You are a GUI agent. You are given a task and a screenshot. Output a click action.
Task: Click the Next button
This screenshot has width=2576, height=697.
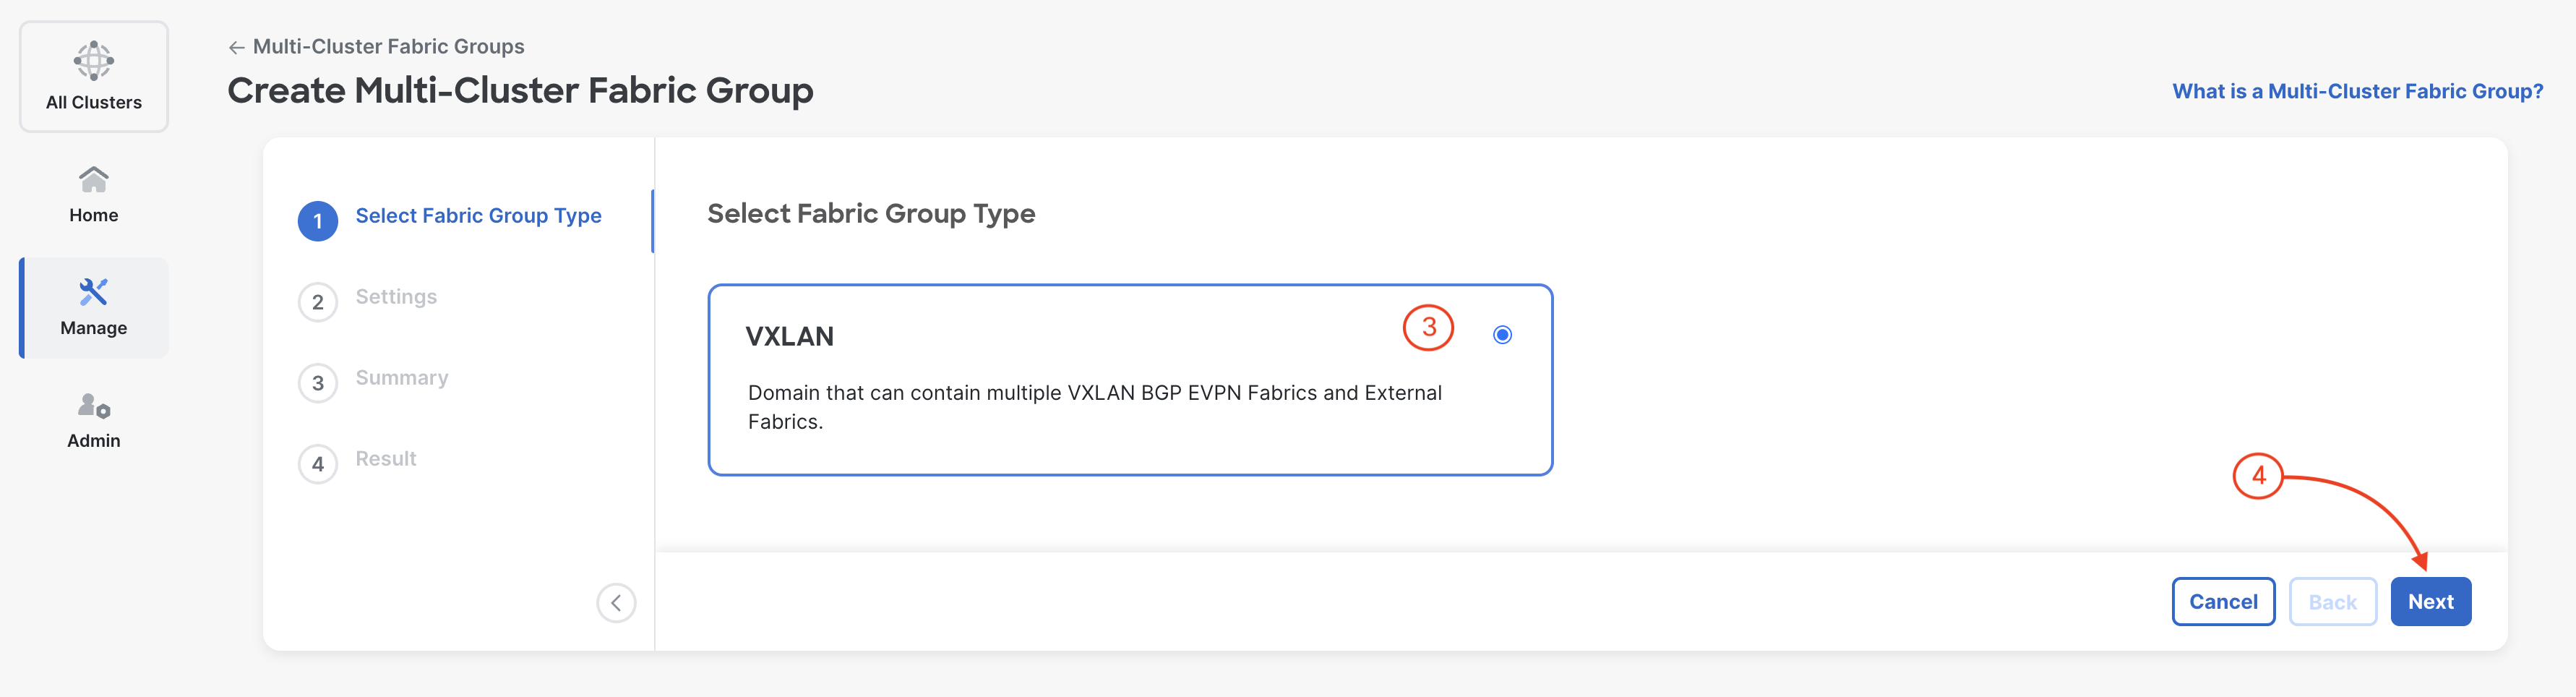pyautogui.click(x=2430, y=602)
